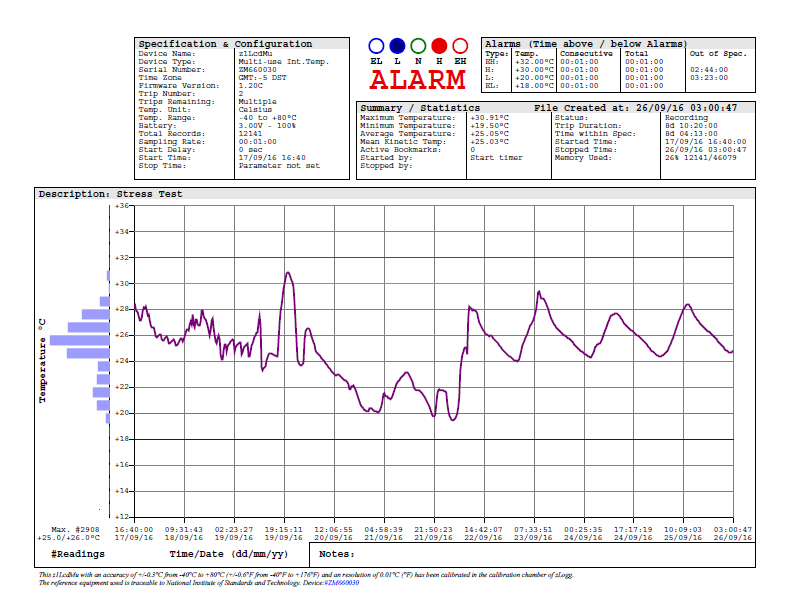Screen dimensions: 787x591
Task: Click the filled blue L alarm indicator
Action: [397, 46]
